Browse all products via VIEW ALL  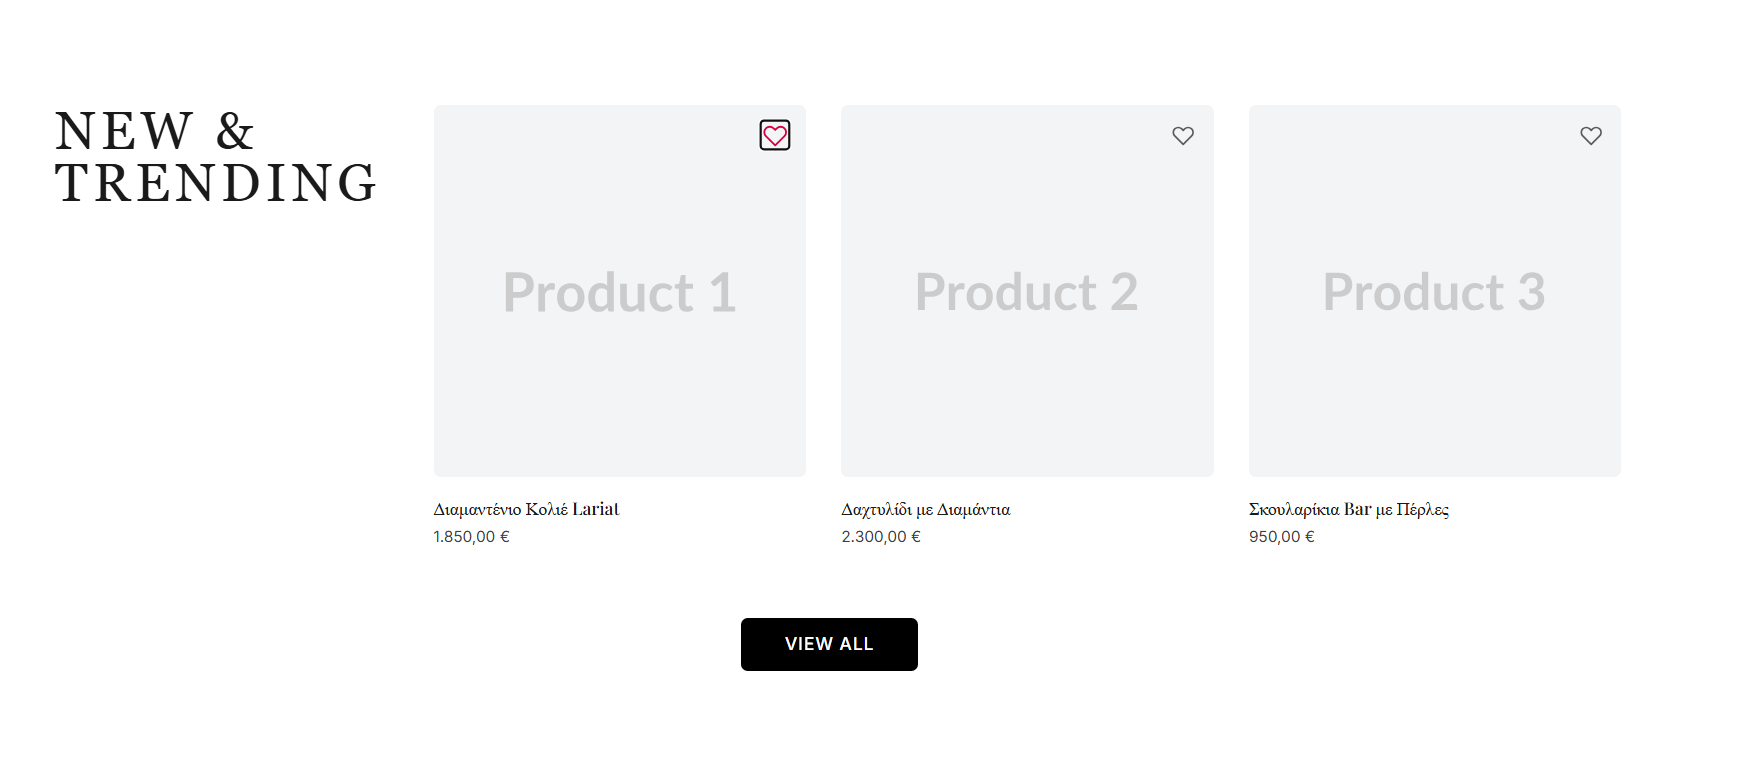tap(829, 644)
